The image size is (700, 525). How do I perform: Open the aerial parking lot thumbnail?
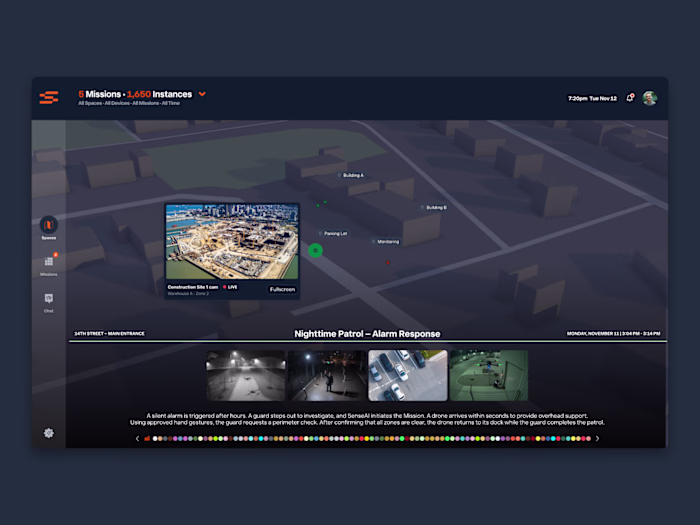pos(408,375)
